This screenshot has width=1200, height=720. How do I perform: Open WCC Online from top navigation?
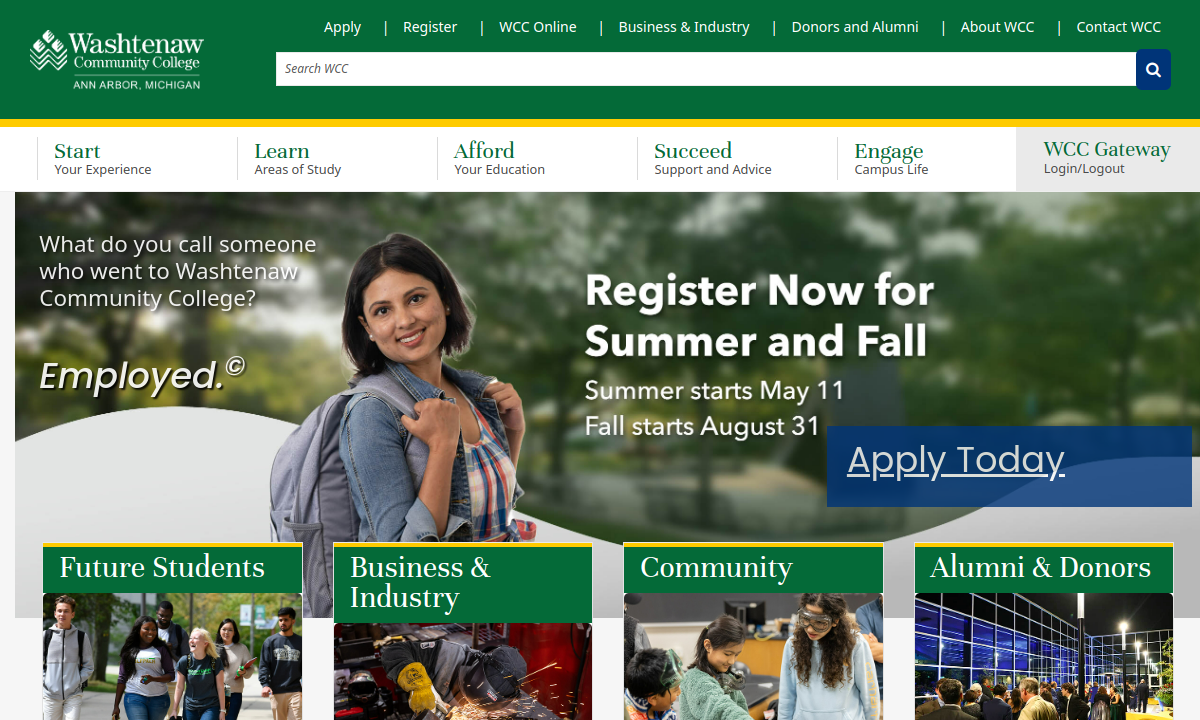click(538, 27)
